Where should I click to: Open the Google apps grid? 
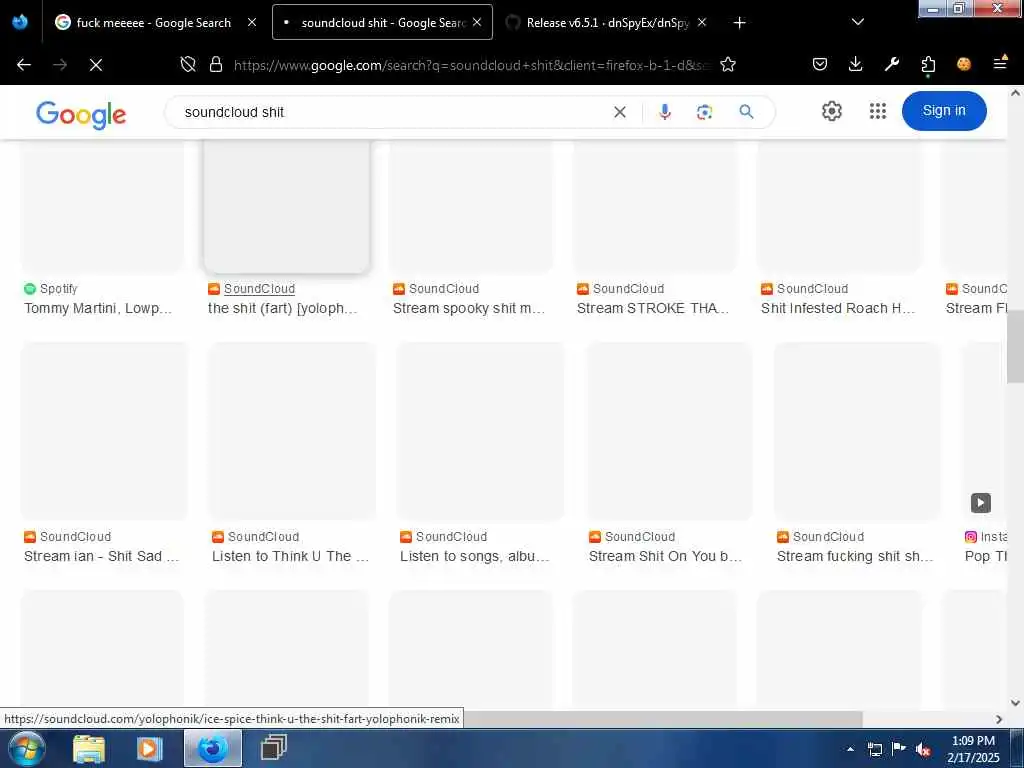(878, 111)
